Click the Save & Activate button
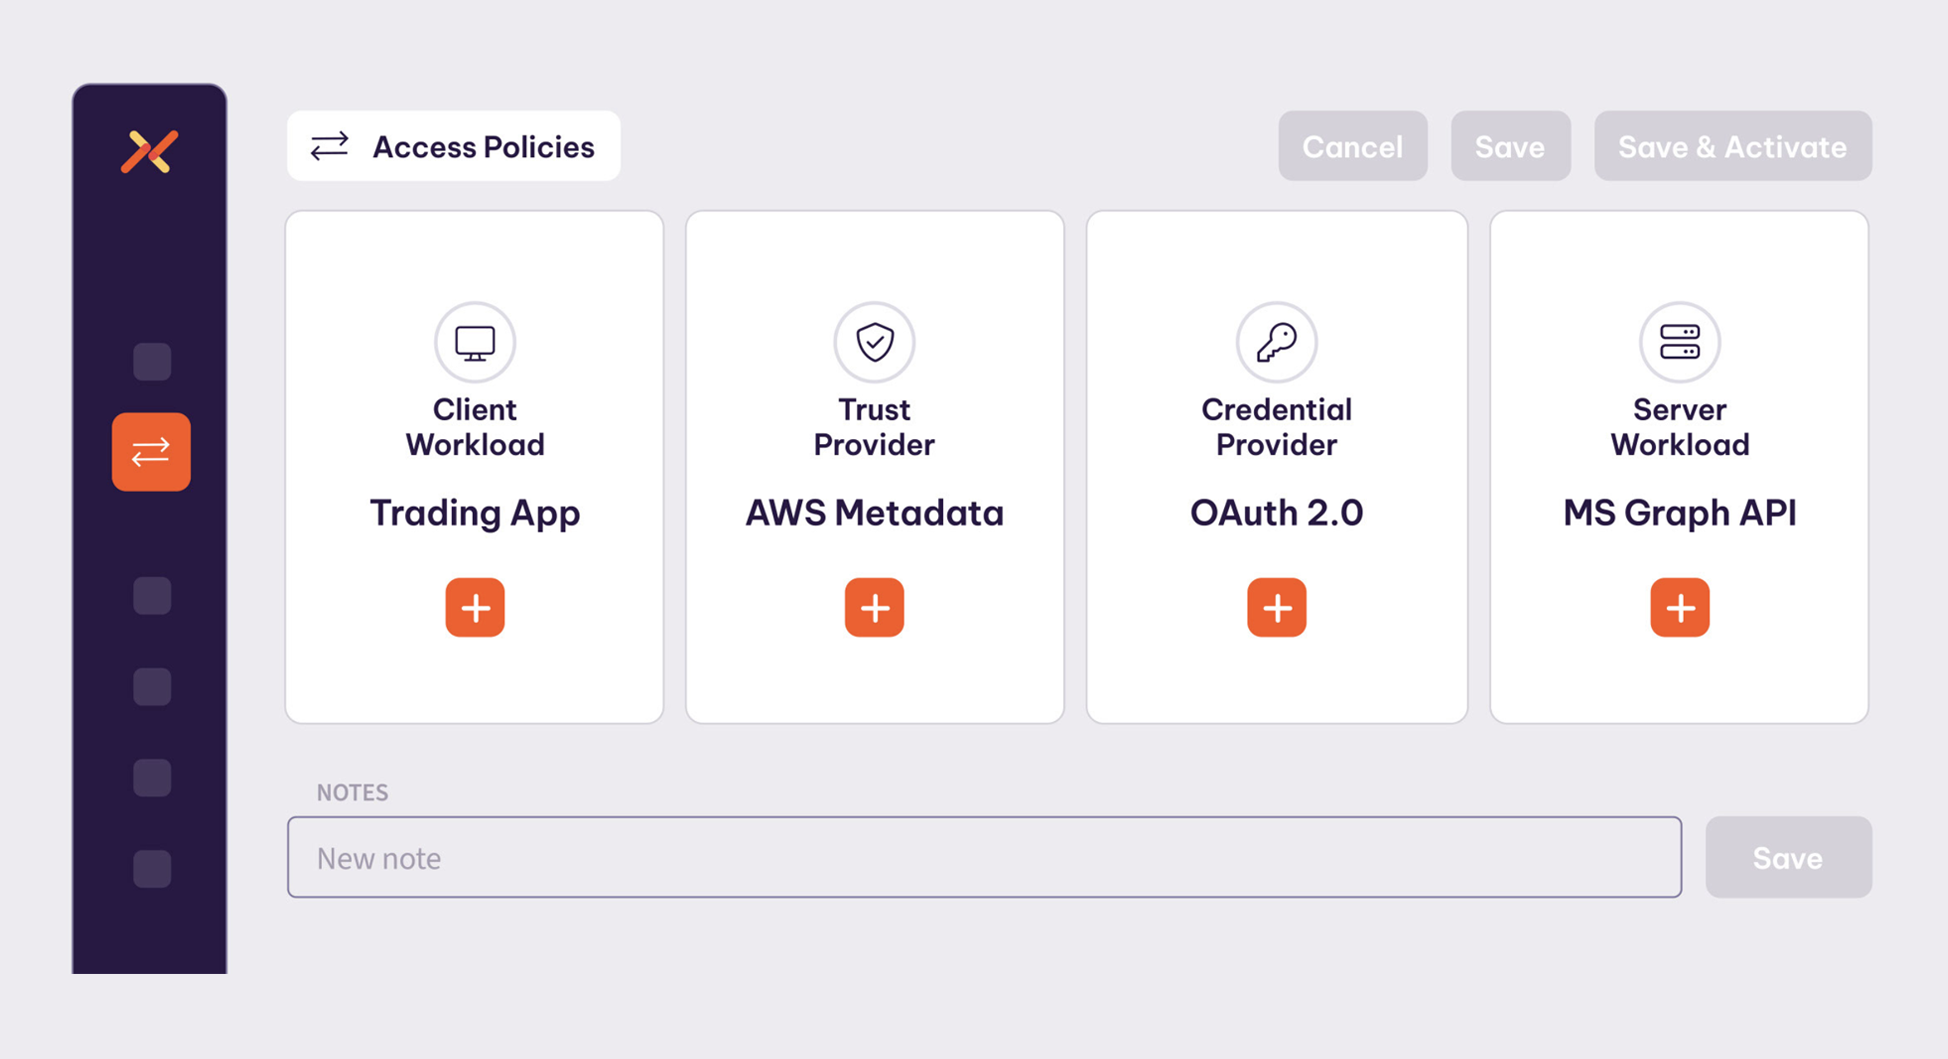This screenshot has width=1948, height=1059. (1732, 147)
